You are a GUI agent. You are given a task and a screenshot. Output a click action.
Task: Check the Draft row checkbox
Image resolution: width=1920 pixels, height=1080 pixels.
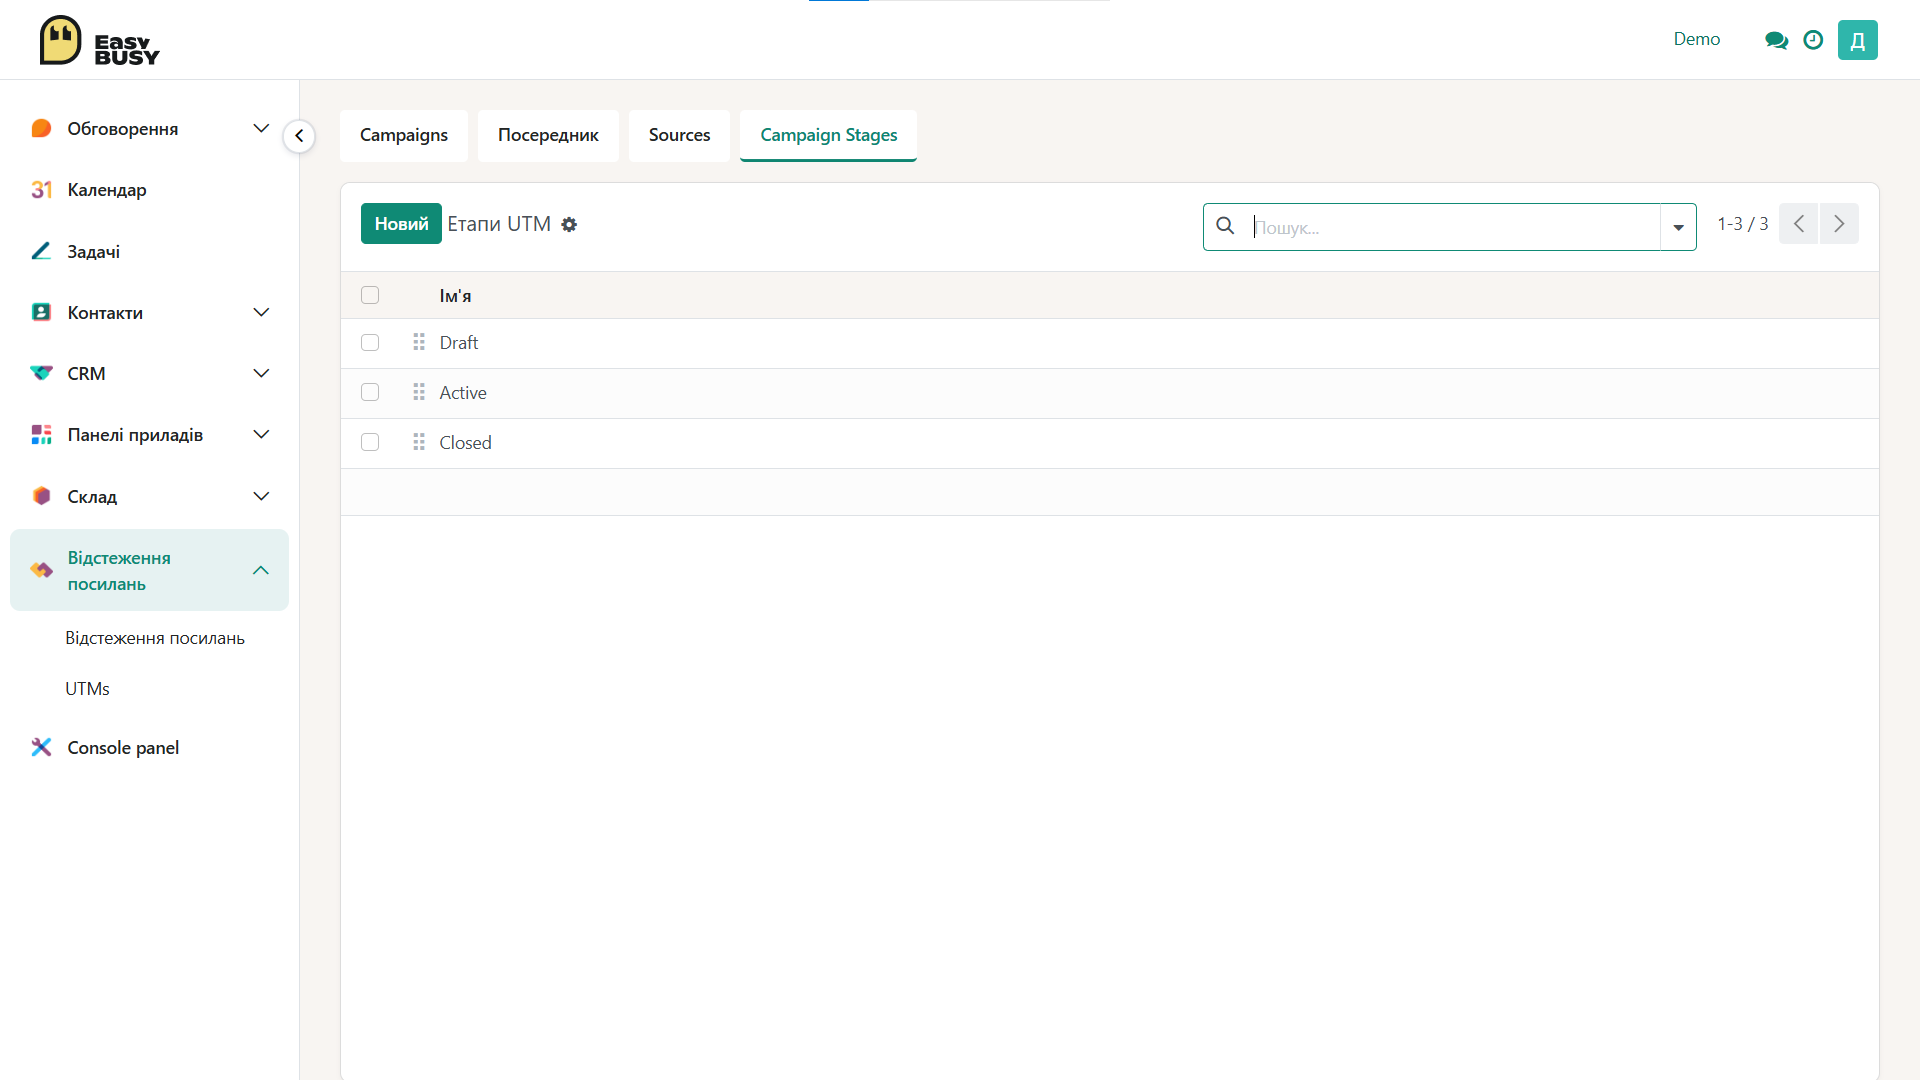[370, 342]
